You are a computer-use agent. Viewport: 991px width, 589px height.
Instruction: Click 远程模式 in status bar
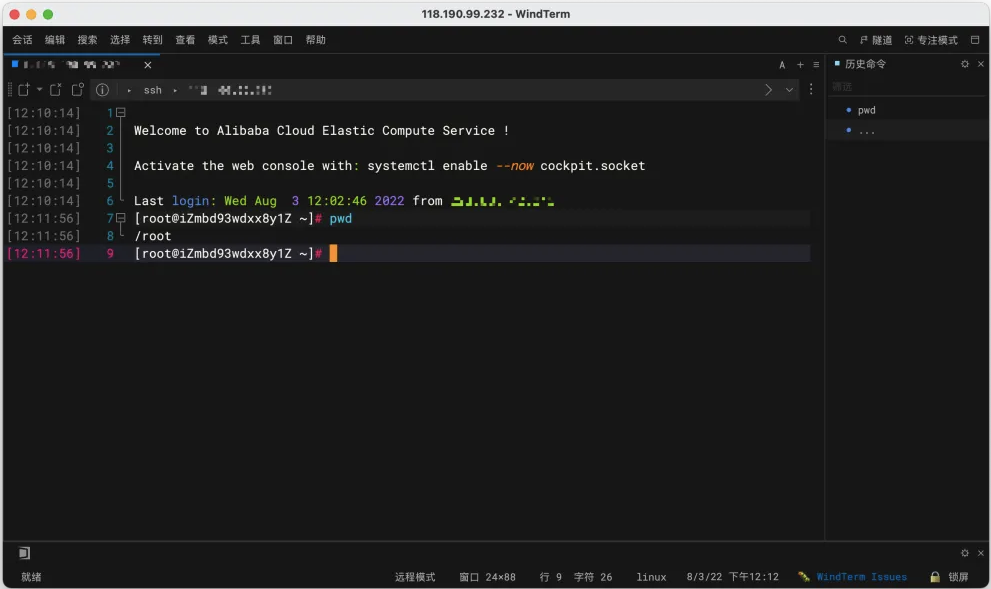(415, 577)
